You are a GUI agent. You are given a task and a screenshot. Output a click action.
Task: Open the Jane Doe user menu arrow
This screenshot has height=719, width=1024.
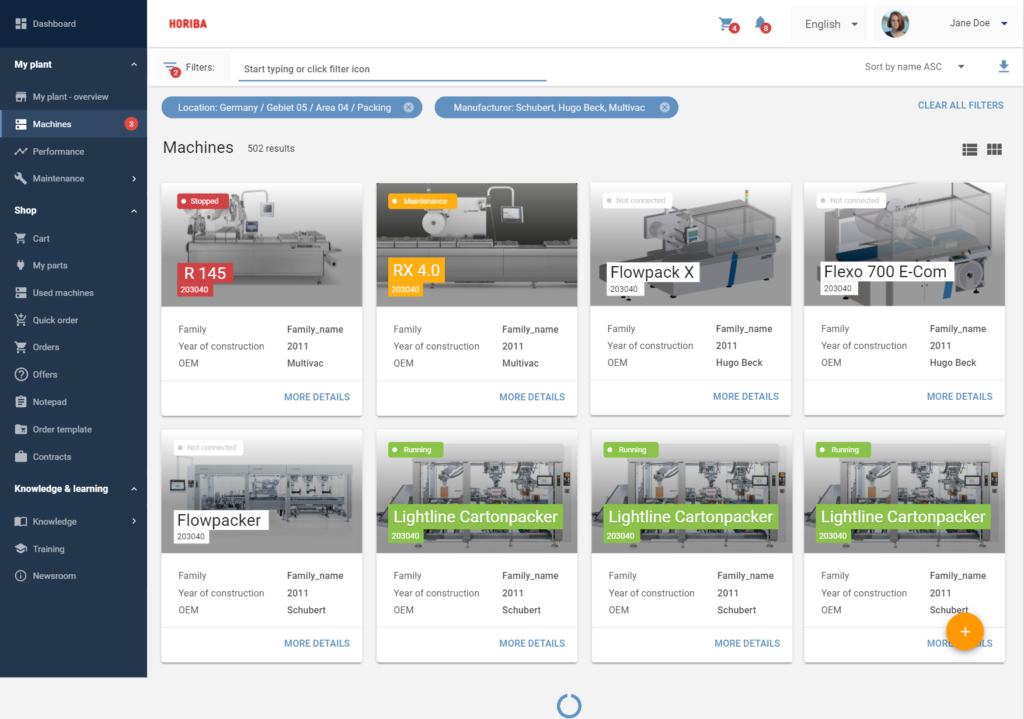click(x=1004, y=24)
